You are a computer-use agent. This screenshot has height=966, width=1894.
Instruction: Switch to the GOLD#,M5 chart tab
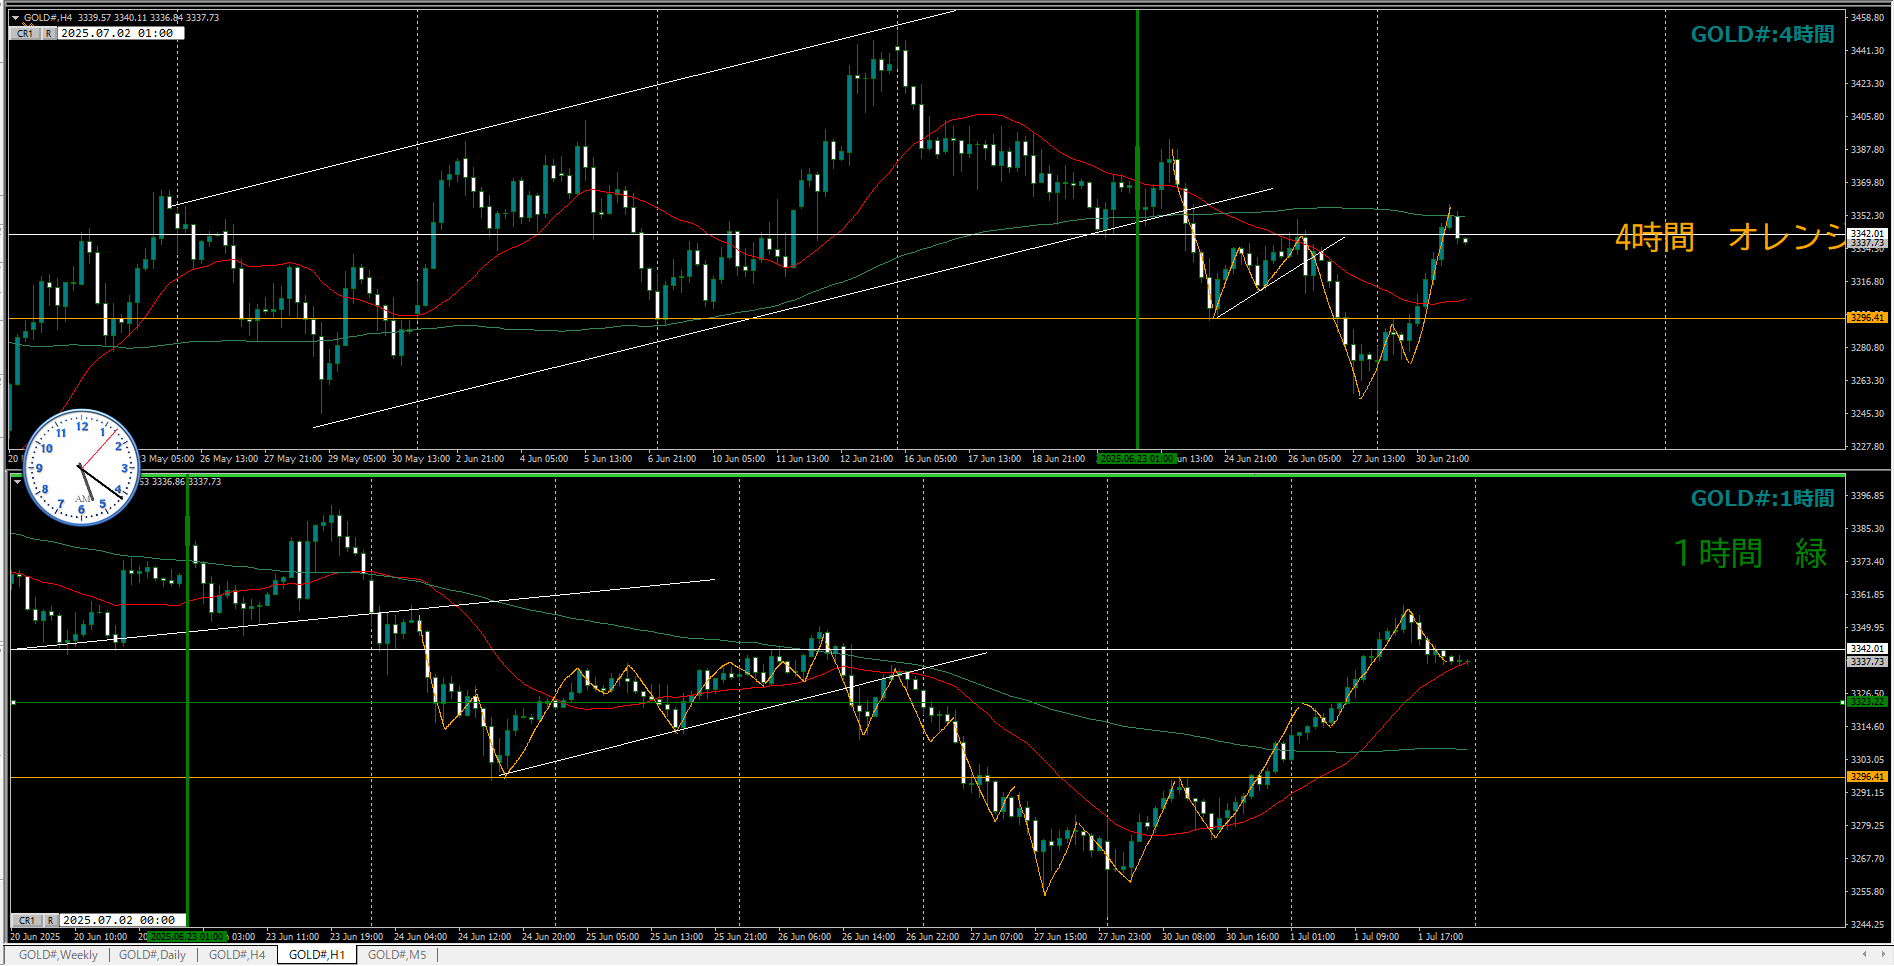pyautogui.click(x=397, y=955)
